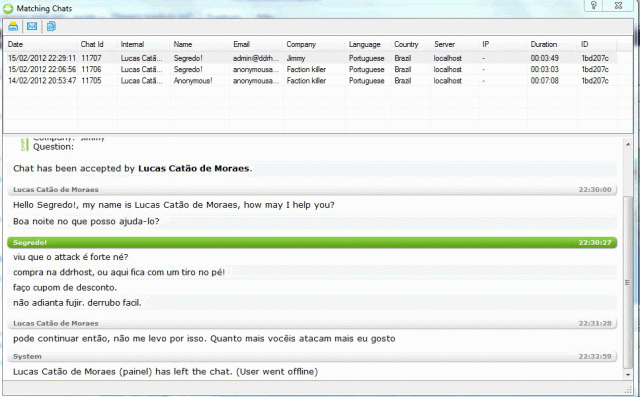Click the 'has left the chat' system message
This screenshot has height=397, width=640.
click(x=165, y=372)
